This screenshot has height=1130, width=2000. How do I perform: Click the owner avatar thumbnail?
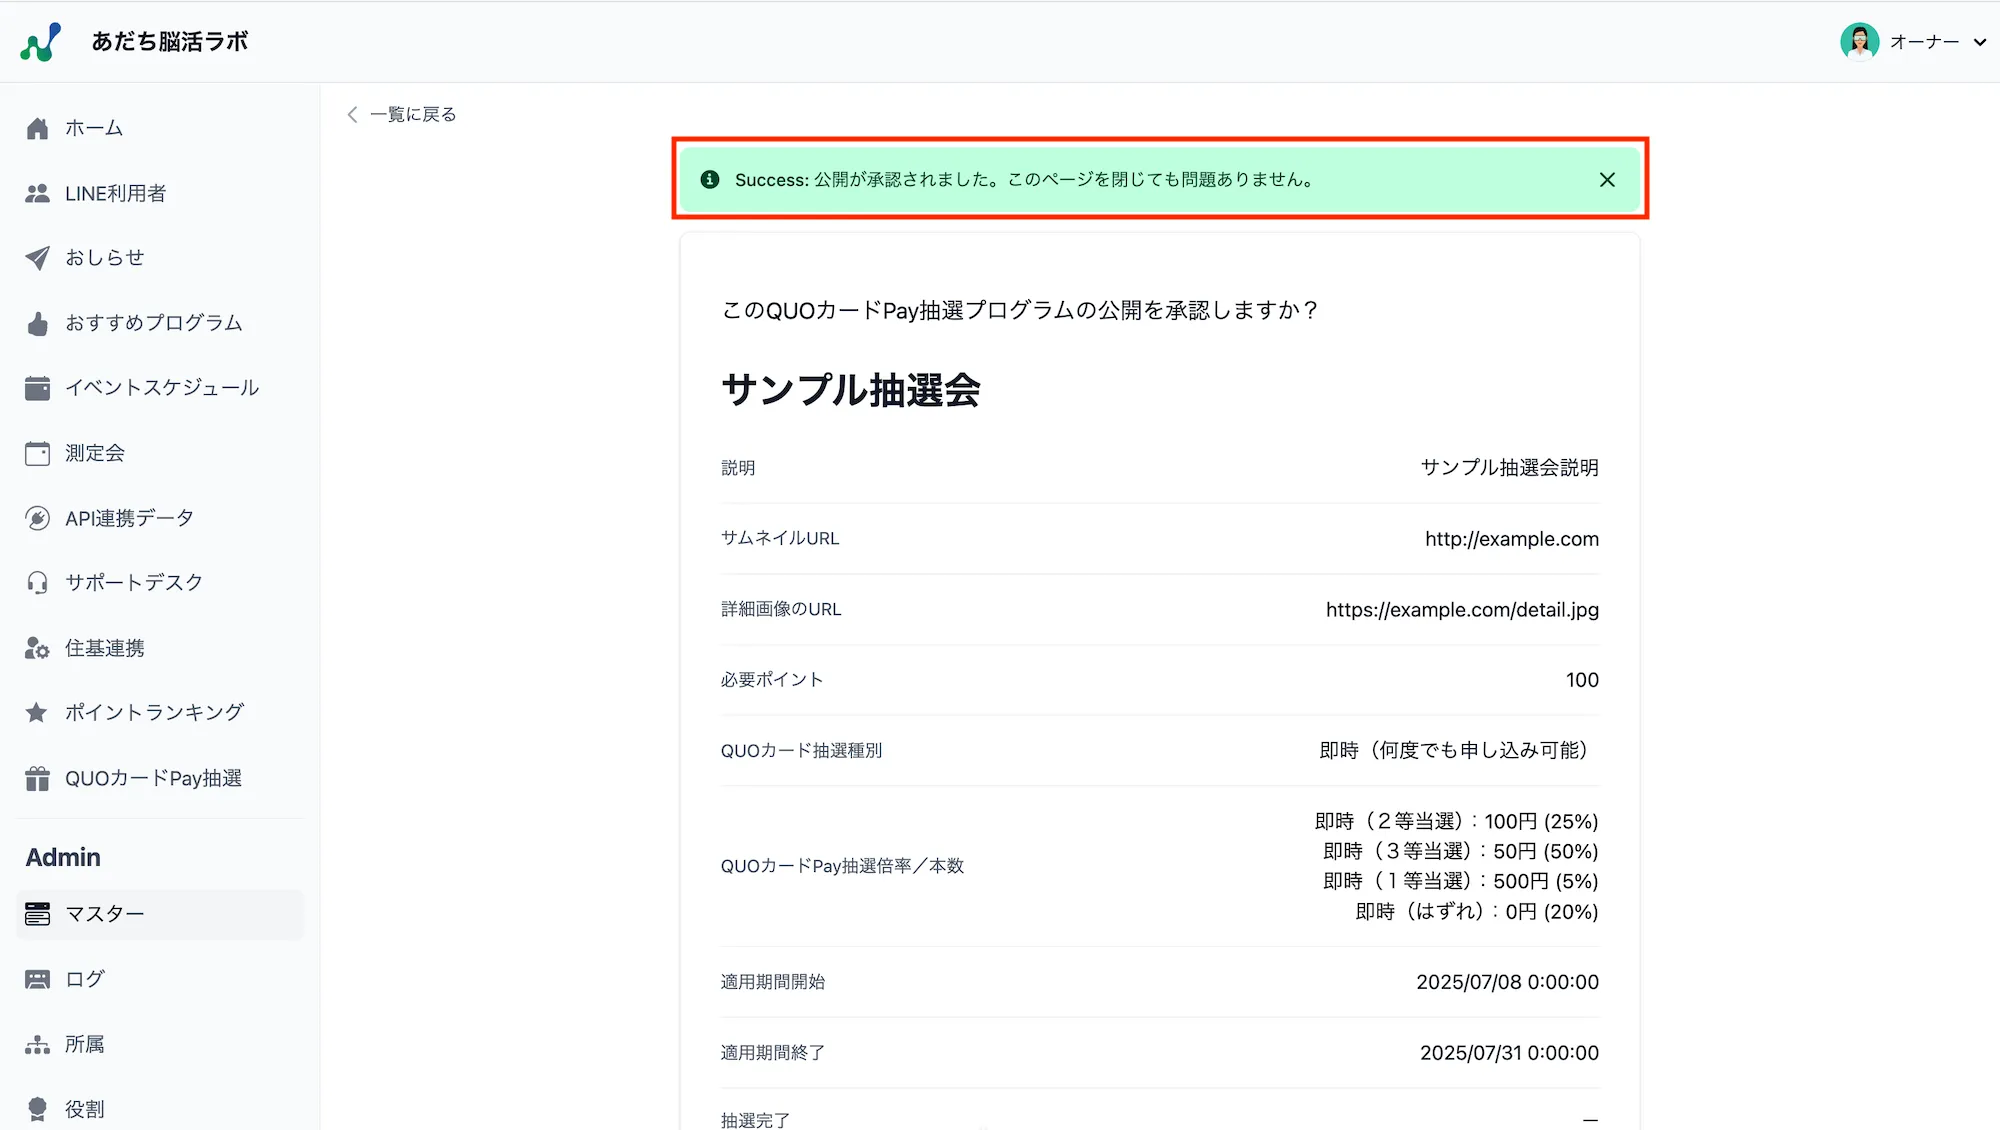(1858, 41)
